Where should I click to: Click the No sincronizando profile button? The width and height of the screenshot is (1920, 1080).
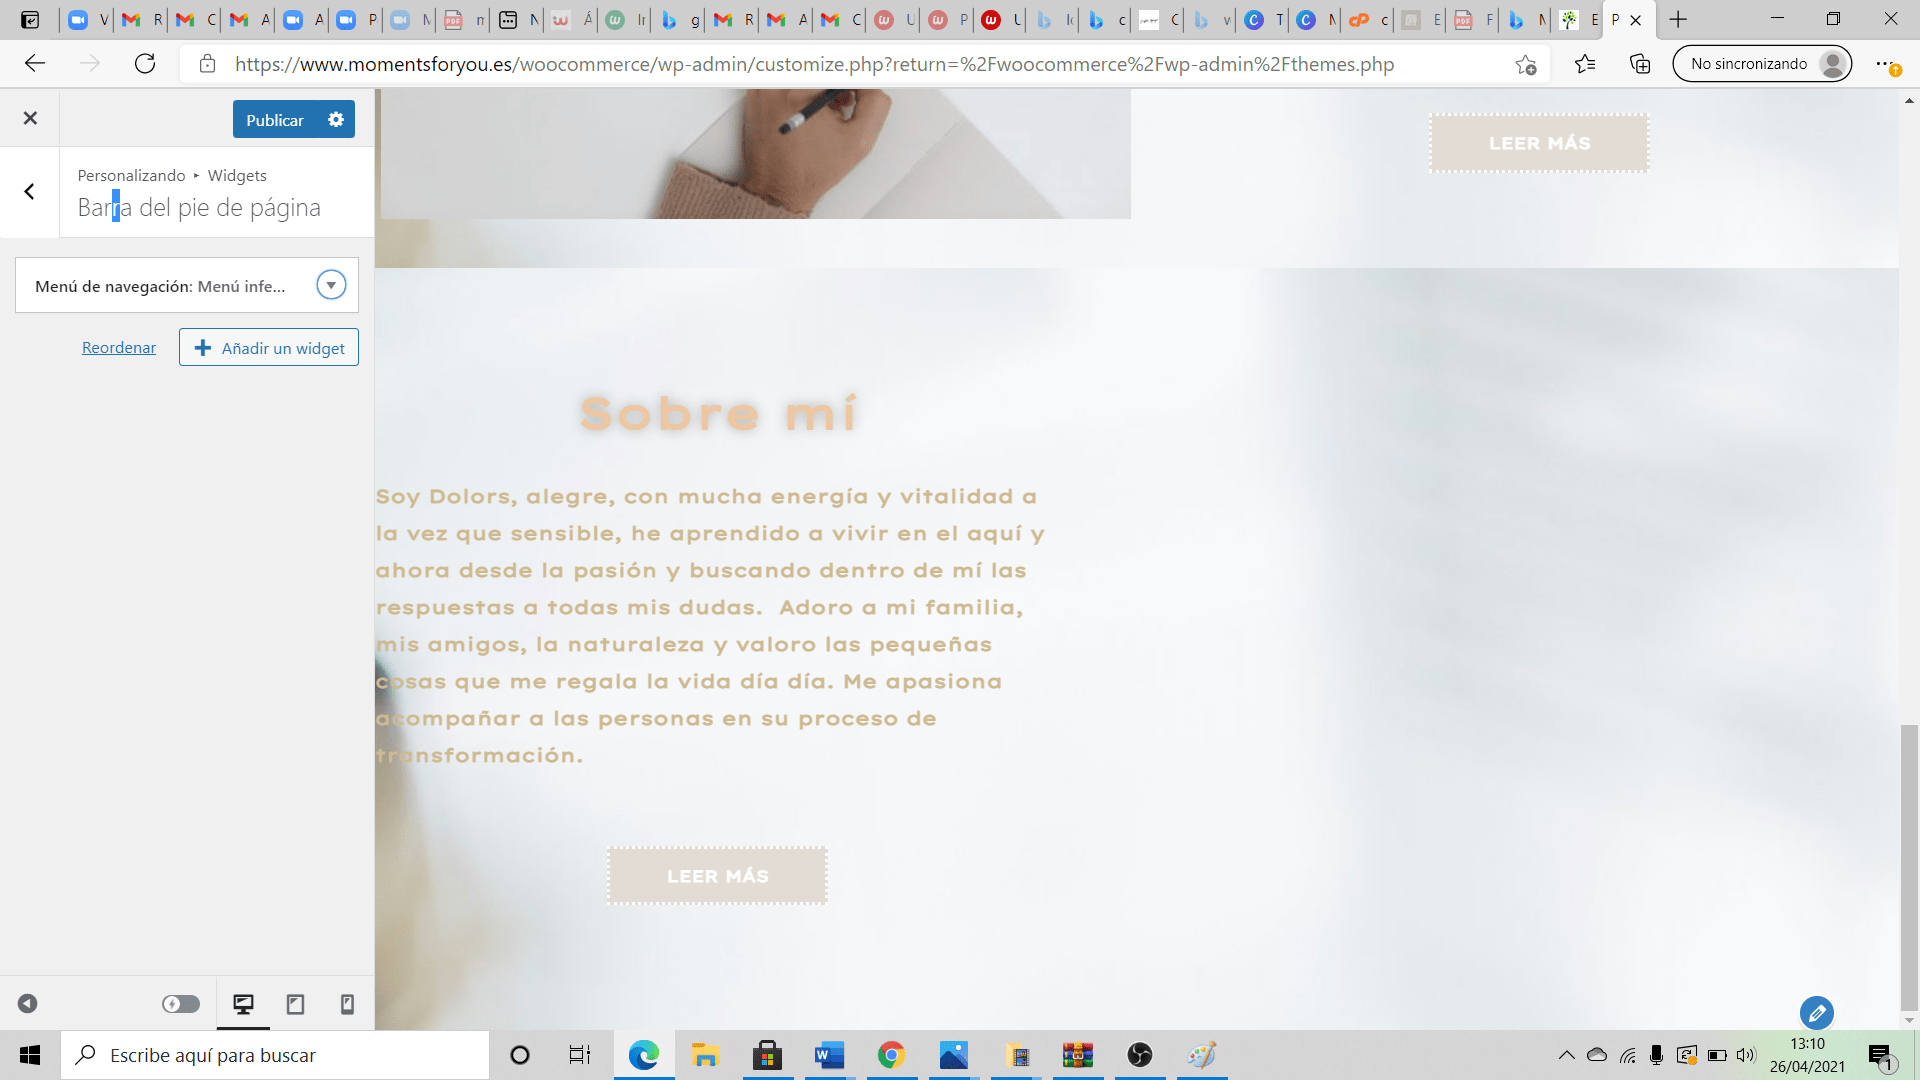(x=1762, y=64)
